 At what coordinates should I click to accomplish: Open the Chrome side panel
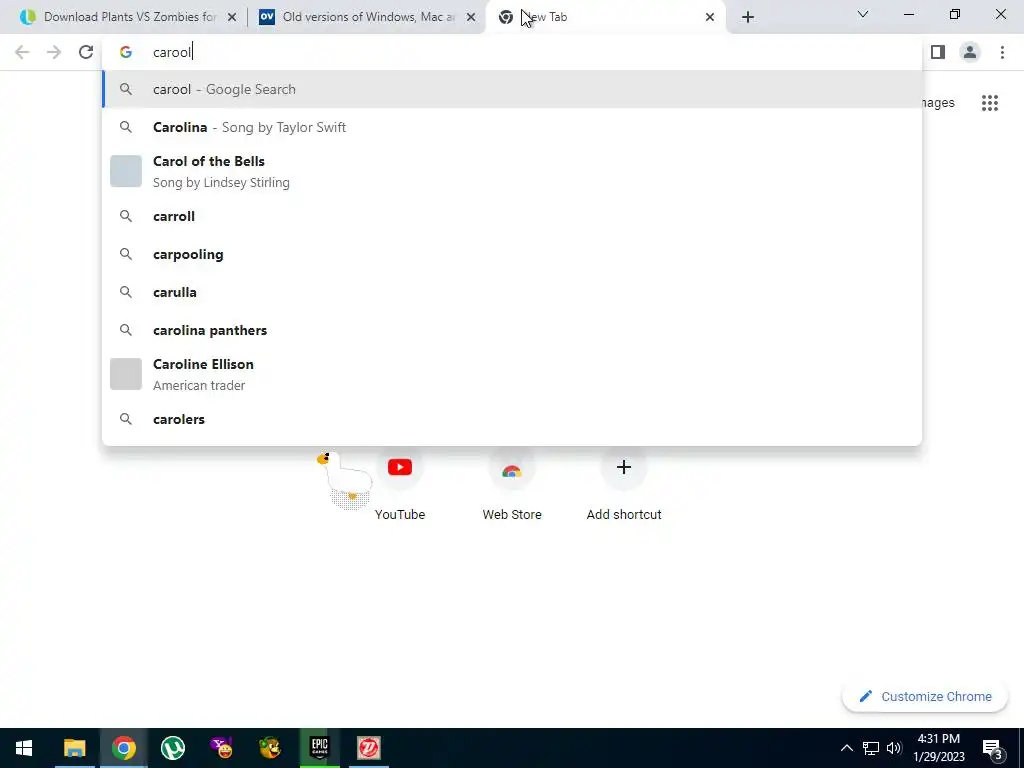pyautogui.click(x=938, y=52)
